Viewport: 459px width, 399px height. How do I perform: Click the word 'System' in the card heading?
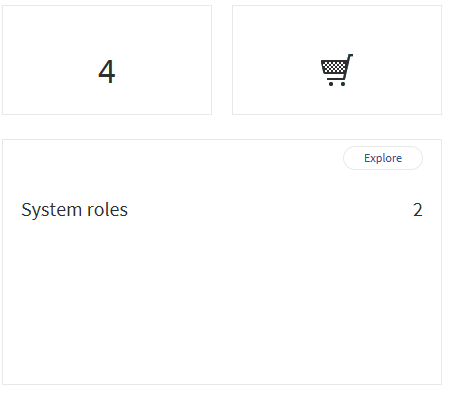coord(52,210)
